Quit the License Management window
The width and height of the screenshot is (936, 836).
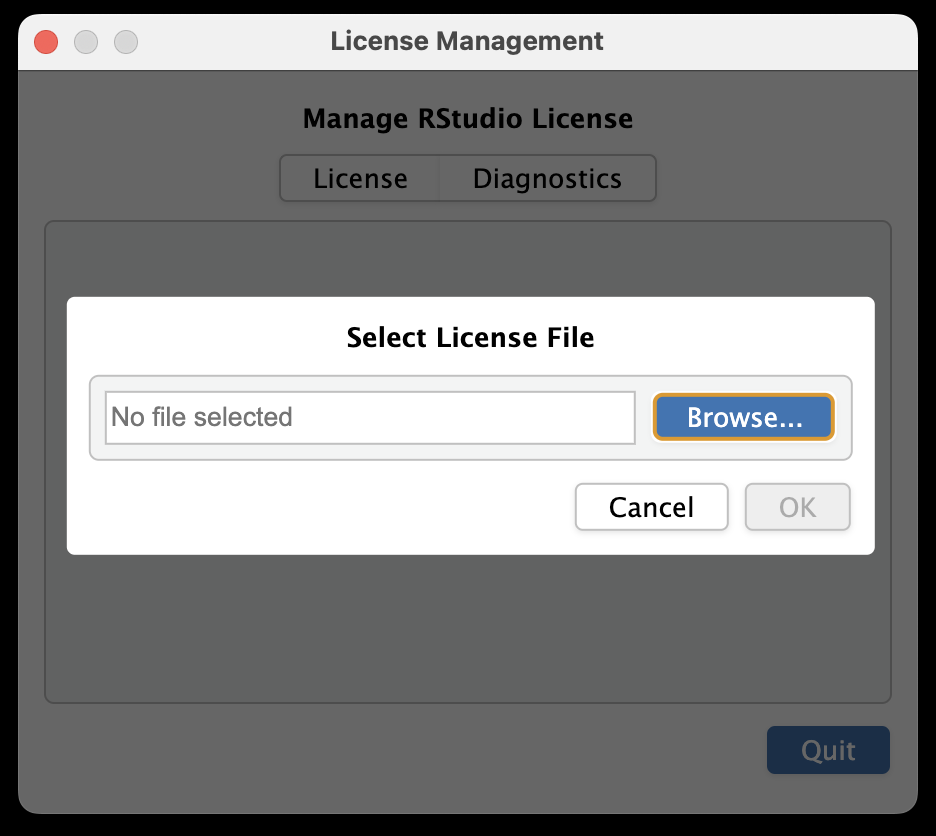pos(828,750)
